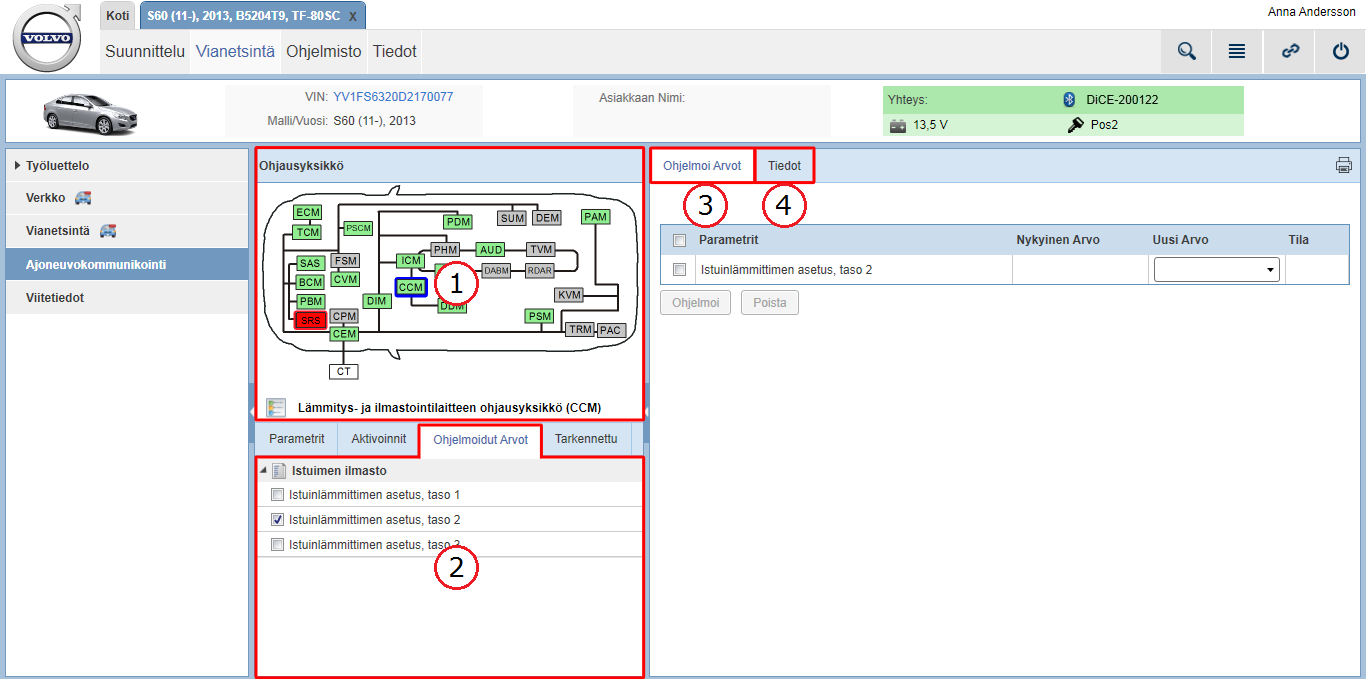Select the PAM control unit node
This screenshot has height=679, width=1366.
(595, 217)
